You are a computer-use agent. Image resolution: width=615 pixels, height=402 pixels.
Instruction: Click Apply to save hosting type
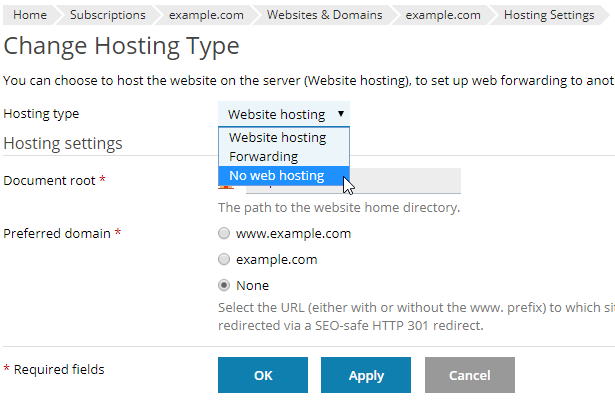click(x=366, y=375)
